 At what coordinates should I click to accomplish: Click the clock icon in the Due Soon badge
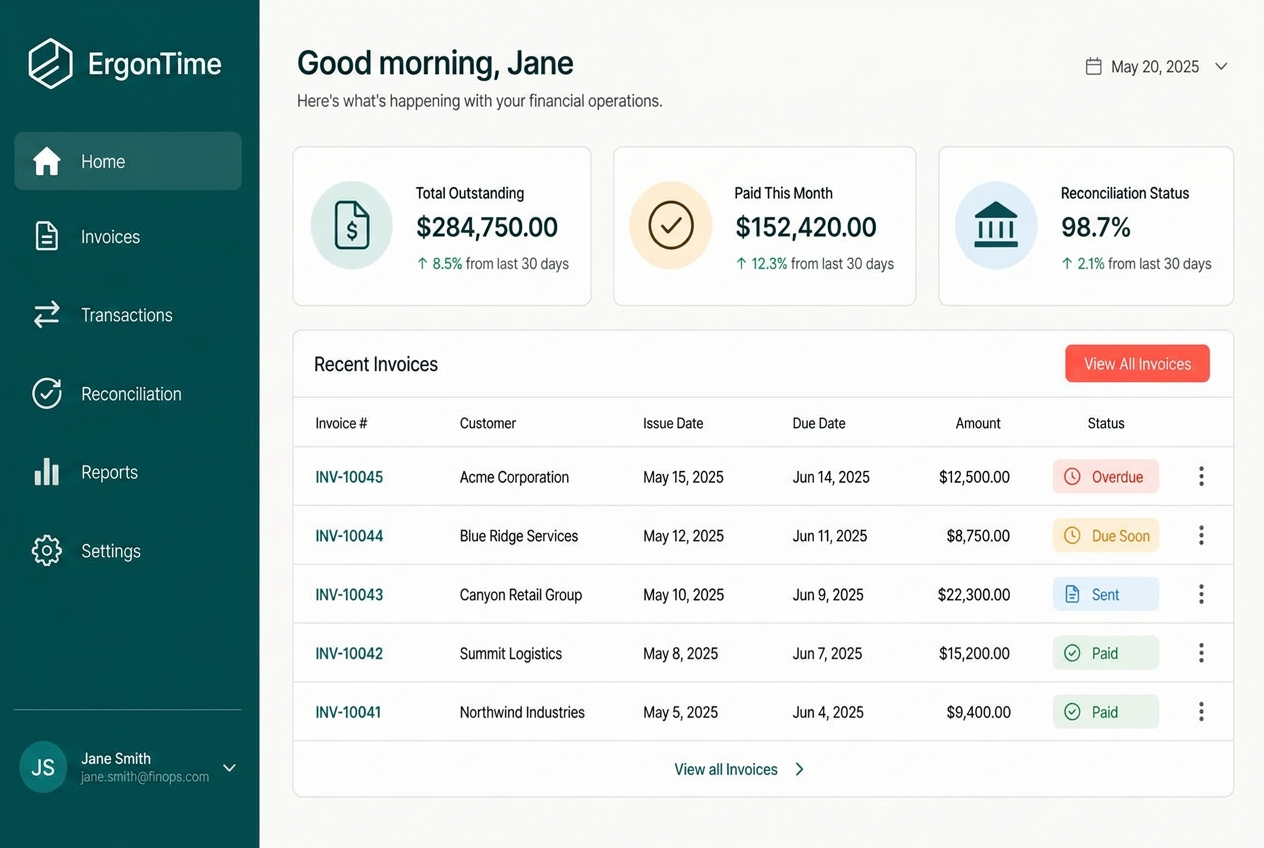pyautogui.click(x=1072, y=536)
